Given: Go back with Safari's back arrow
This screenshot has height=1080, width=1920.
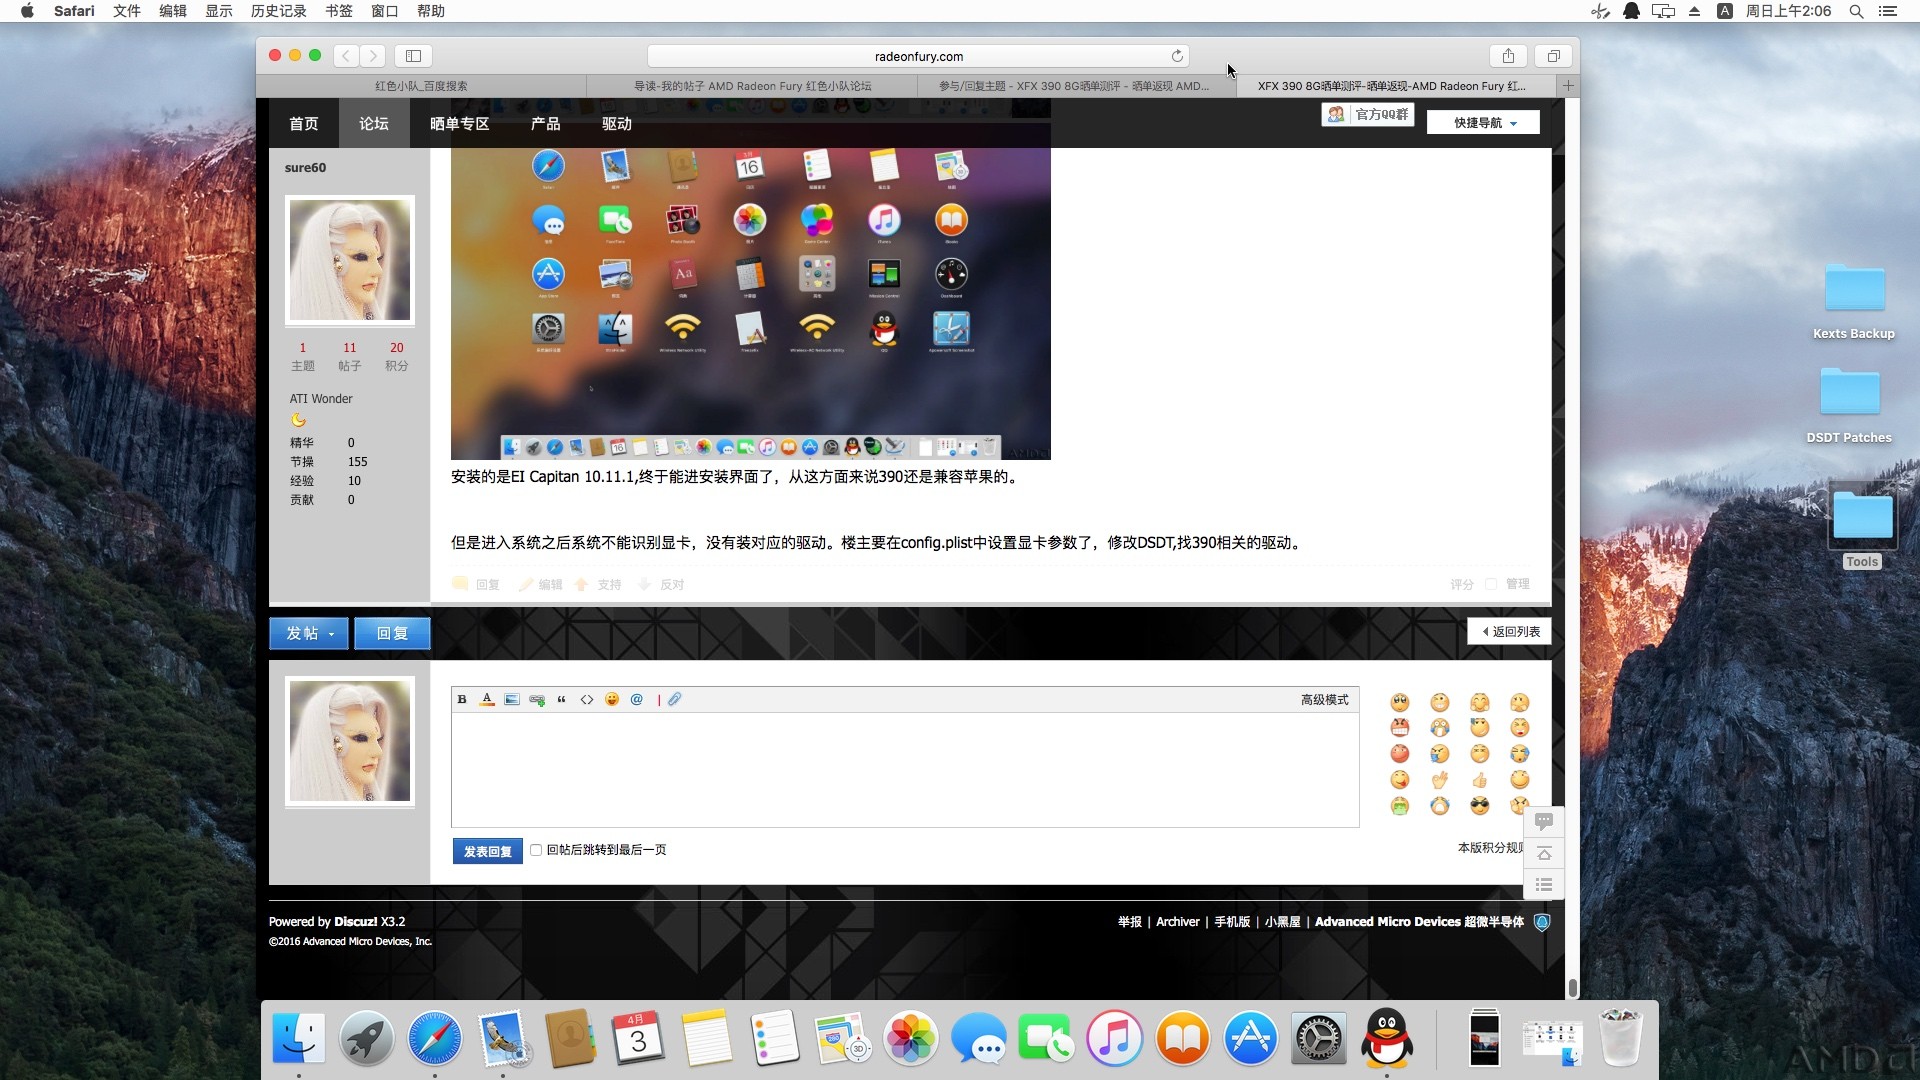Looking at the screenshot, I should point(346,56).
